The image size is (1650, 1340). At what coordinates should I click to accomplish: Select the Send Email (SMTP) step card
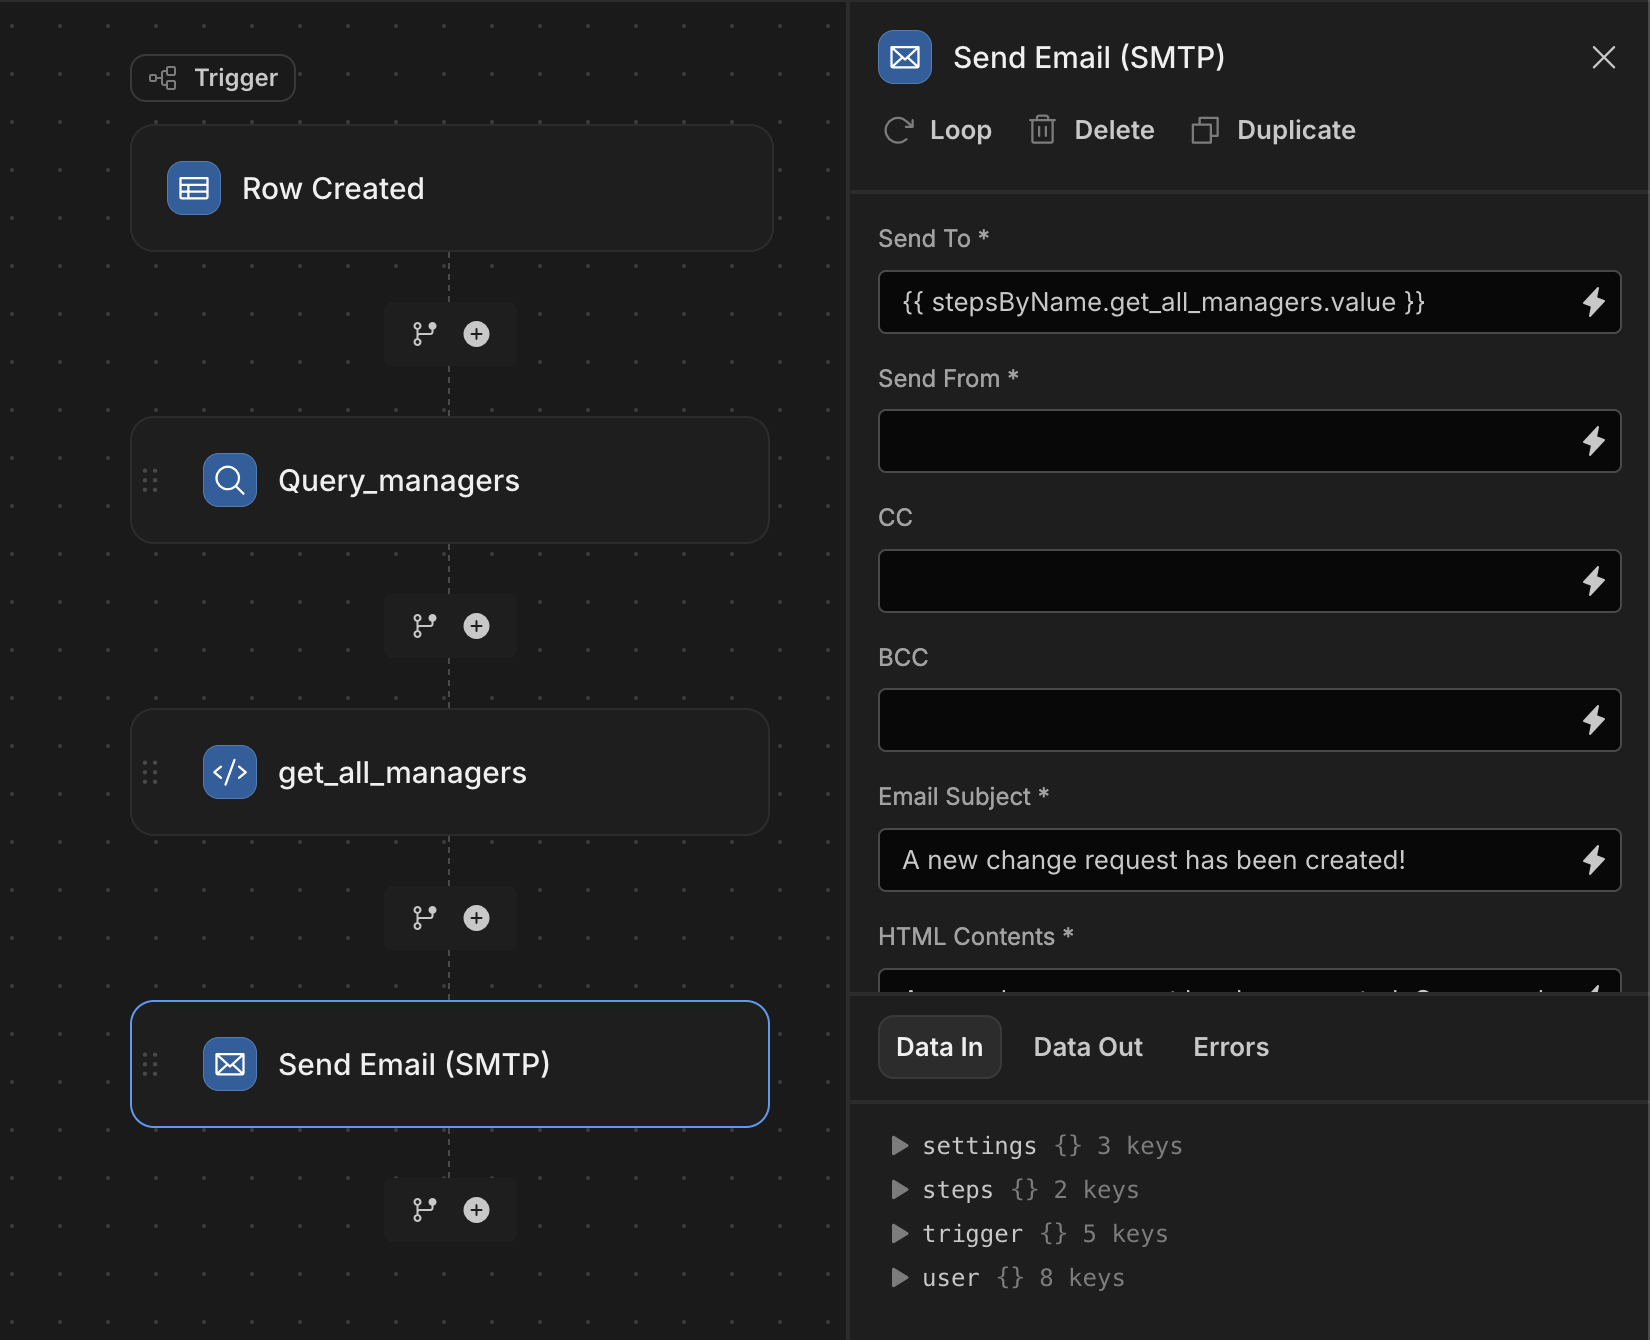(450, 1064)
